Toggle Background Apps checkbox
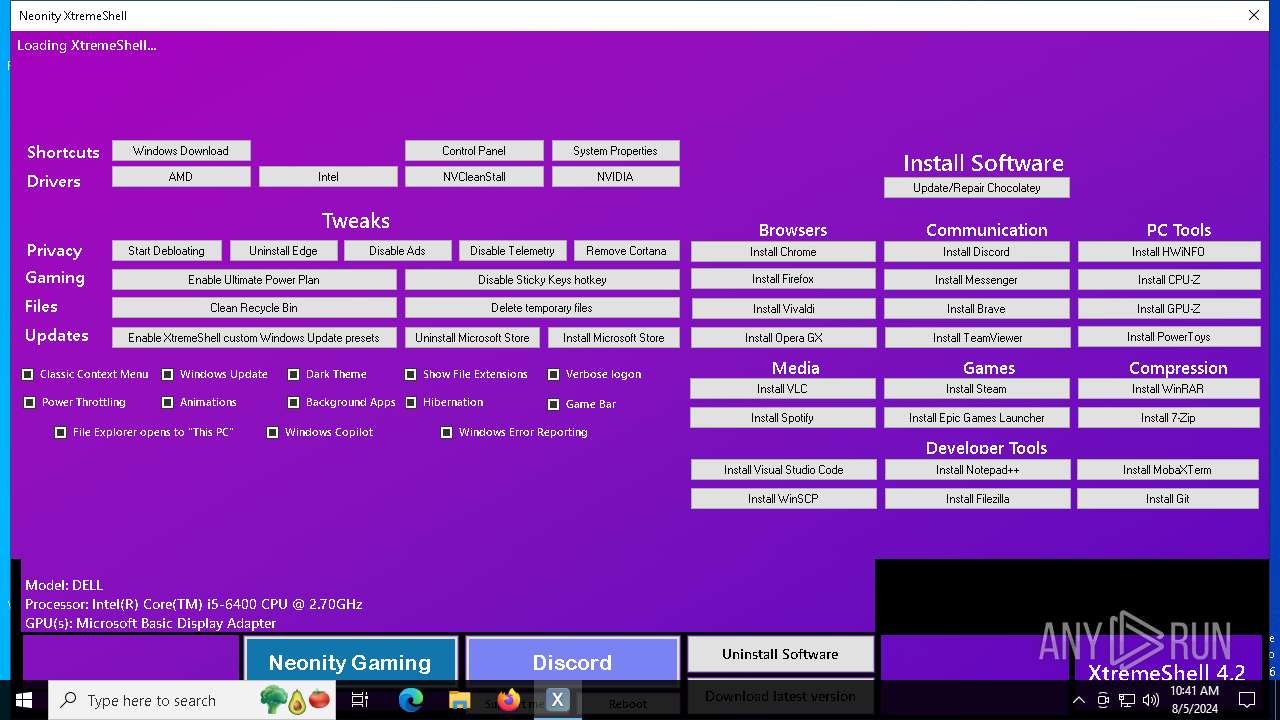 click(x=294, y=403)
